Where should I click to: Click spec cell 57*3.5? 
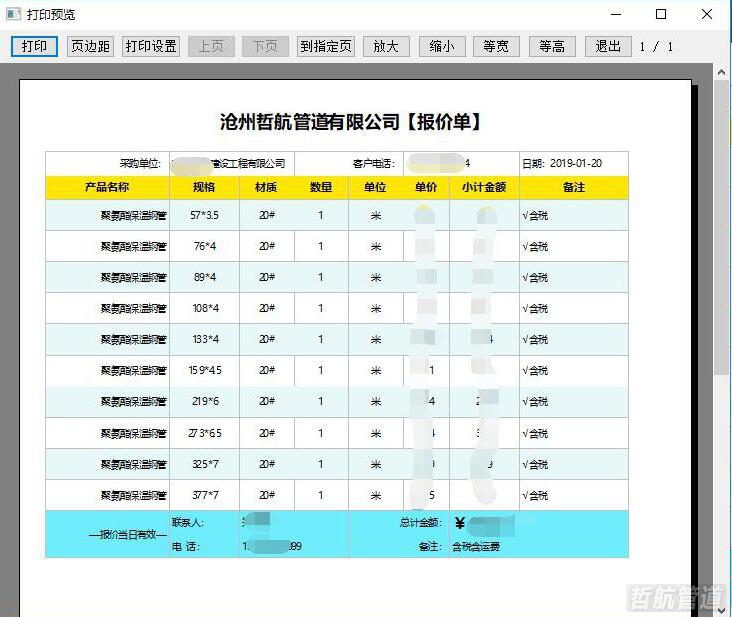204,215
